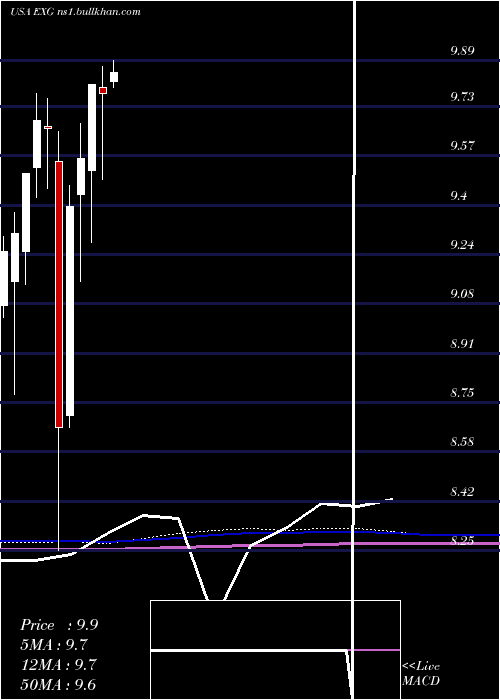This screenshot has width=500, height=700.
Task: Click the '<<Live MACD' label
Action: (x=421, y=674)
